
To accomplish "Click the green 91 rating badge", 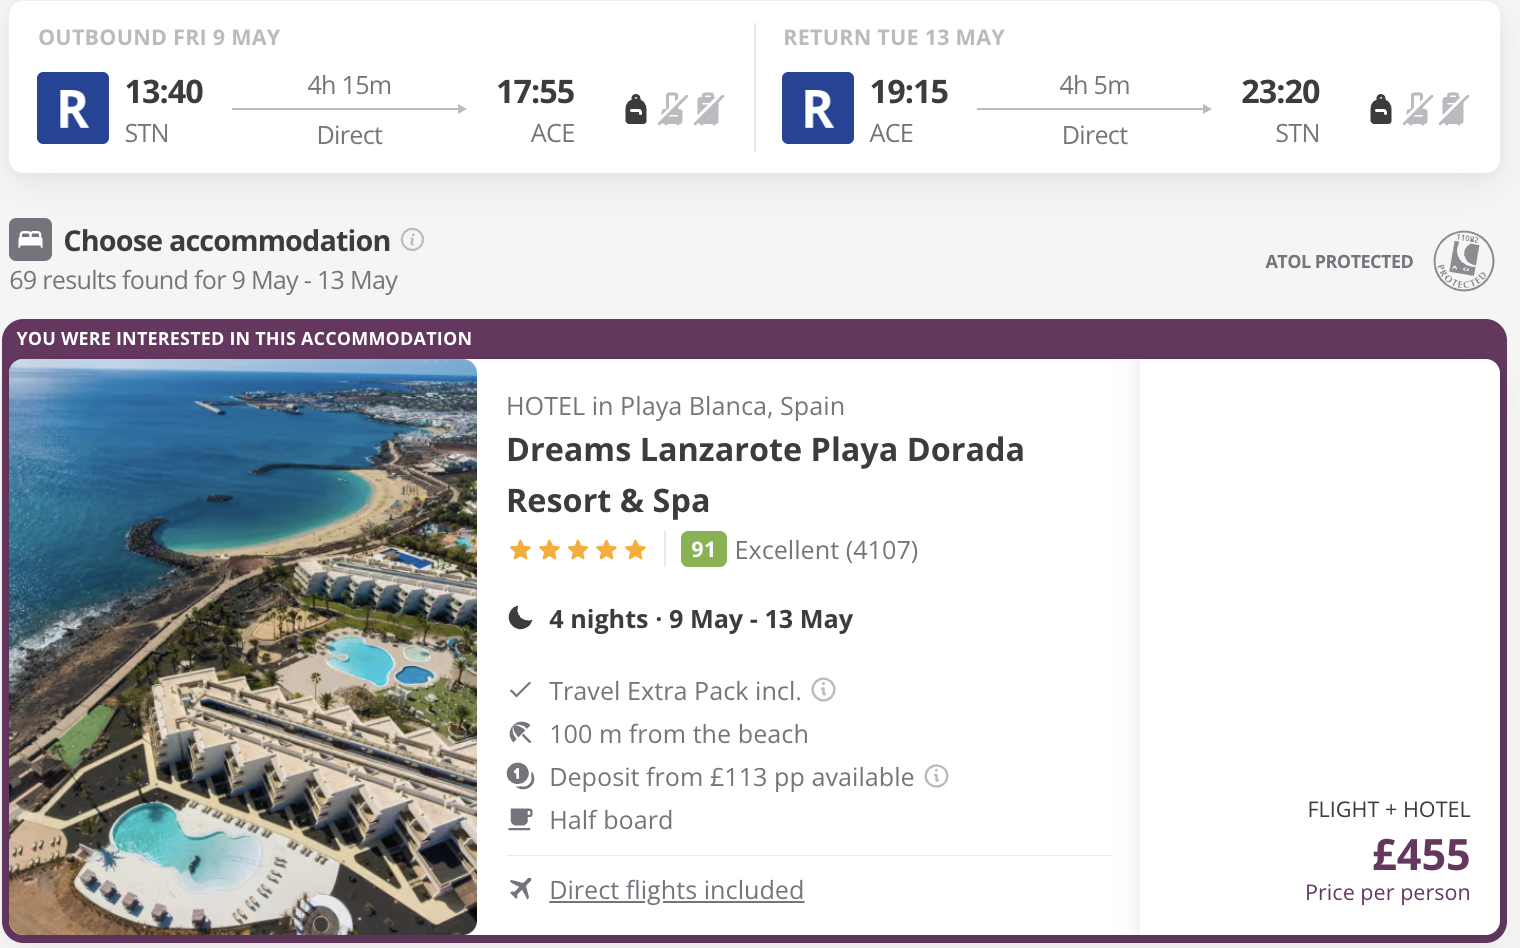I will click(703, 549).
